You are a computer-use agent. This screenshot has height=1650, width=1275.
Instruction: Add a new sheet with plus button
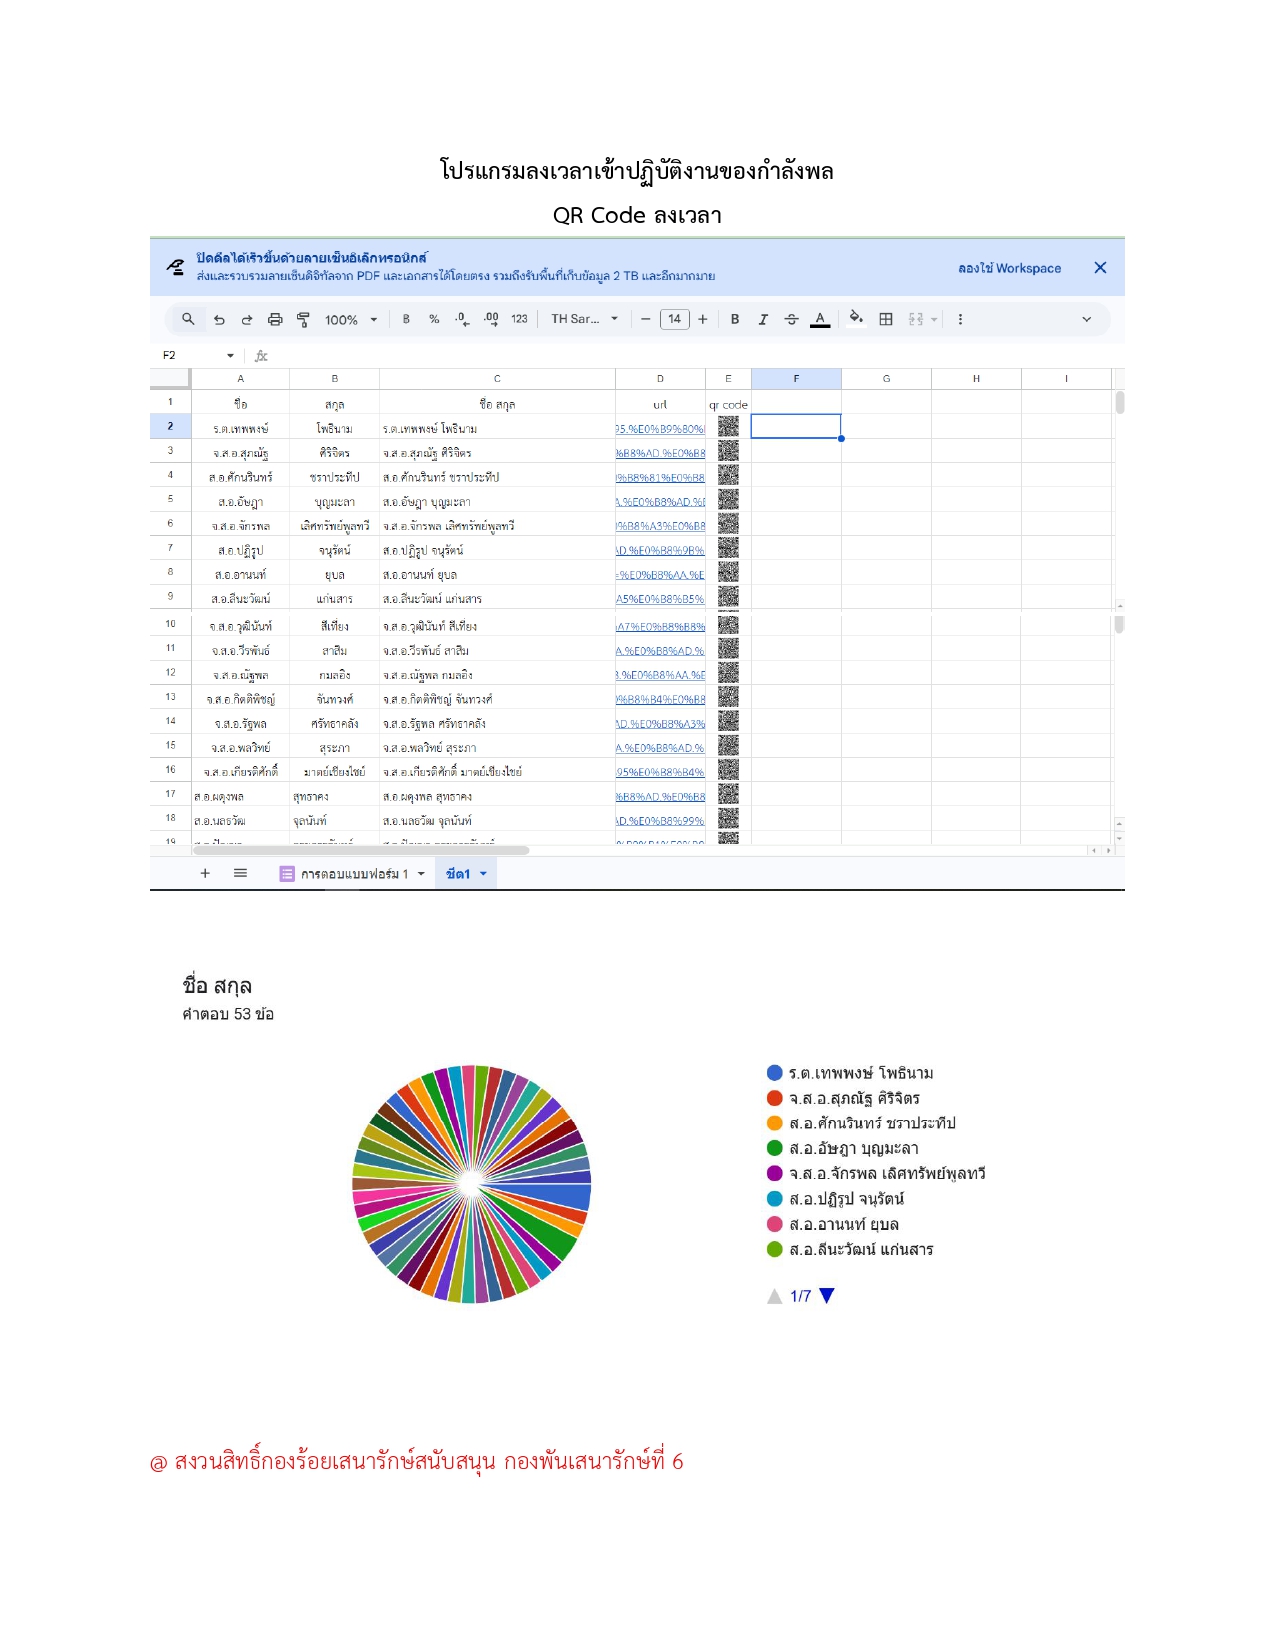[205, 873]
